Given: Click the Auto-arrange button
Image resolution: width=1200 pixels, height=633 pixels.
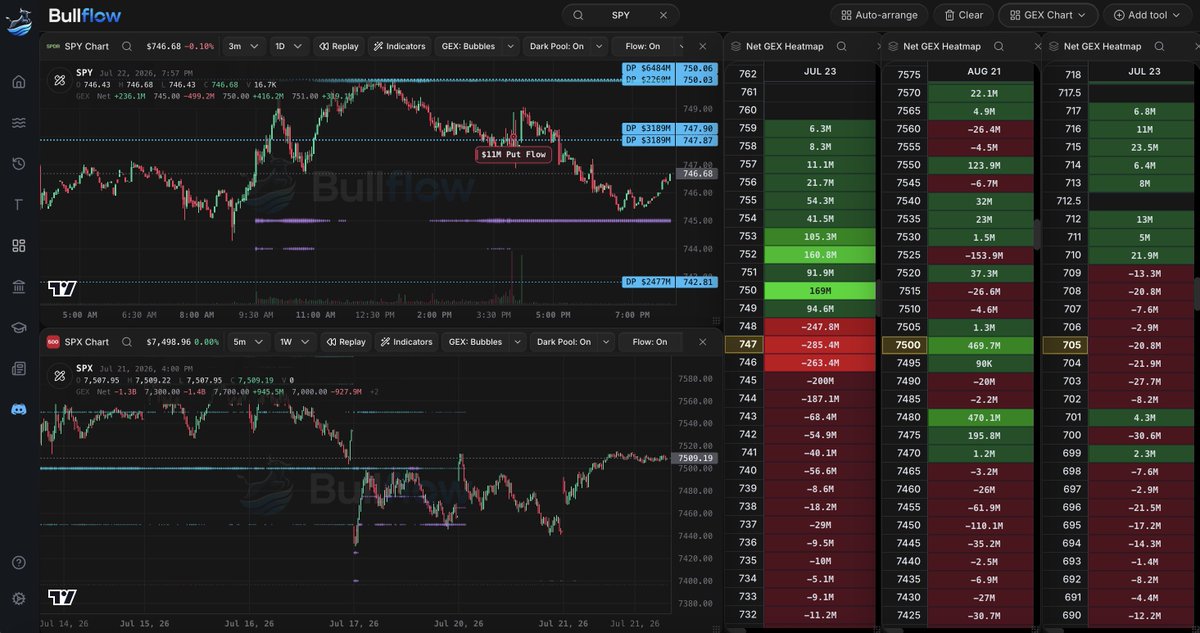Looking at the screenshot, I should pyautogui.click(x=879, y=15).
